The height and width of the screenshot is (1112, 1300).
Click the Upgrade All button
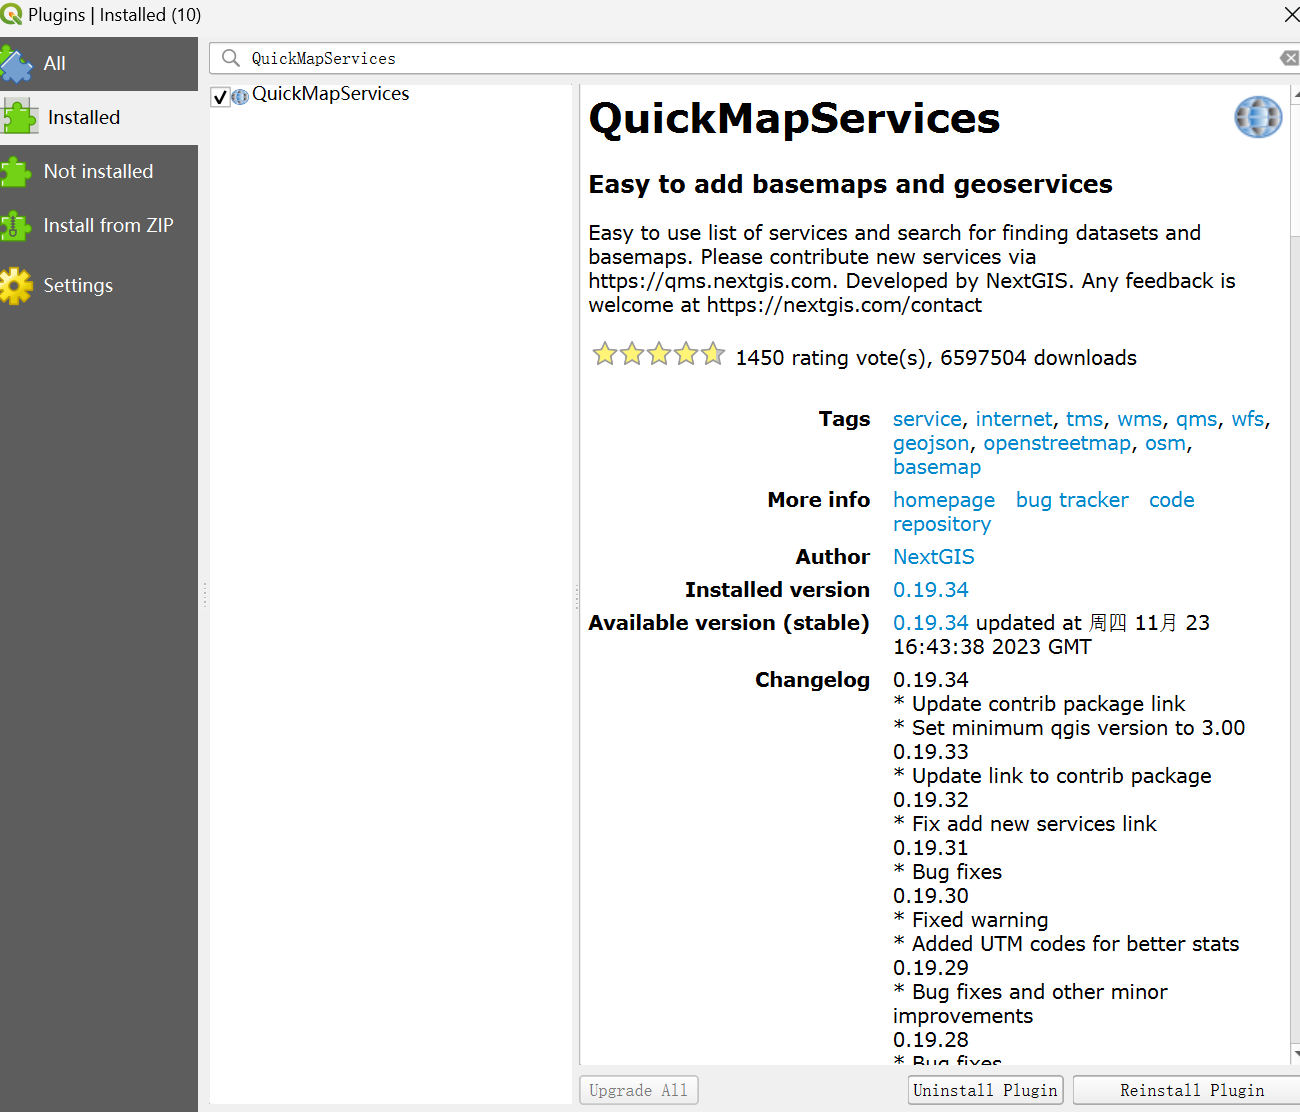(639, 1090)
